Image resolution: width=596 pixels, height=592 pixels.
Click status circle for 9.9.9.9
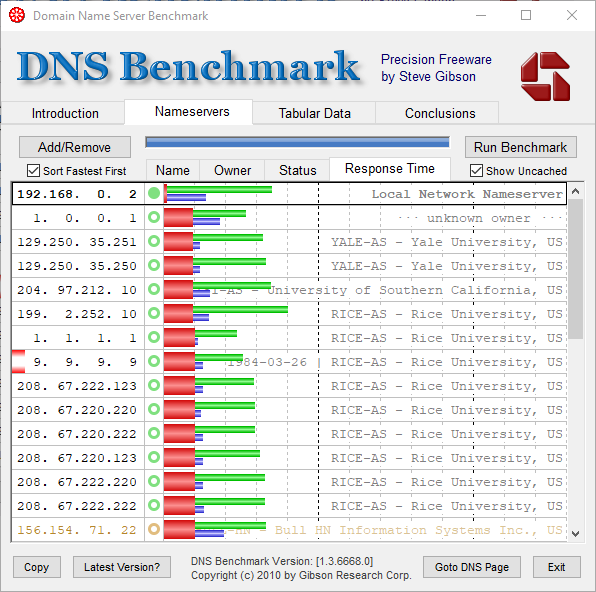(154, 361)
